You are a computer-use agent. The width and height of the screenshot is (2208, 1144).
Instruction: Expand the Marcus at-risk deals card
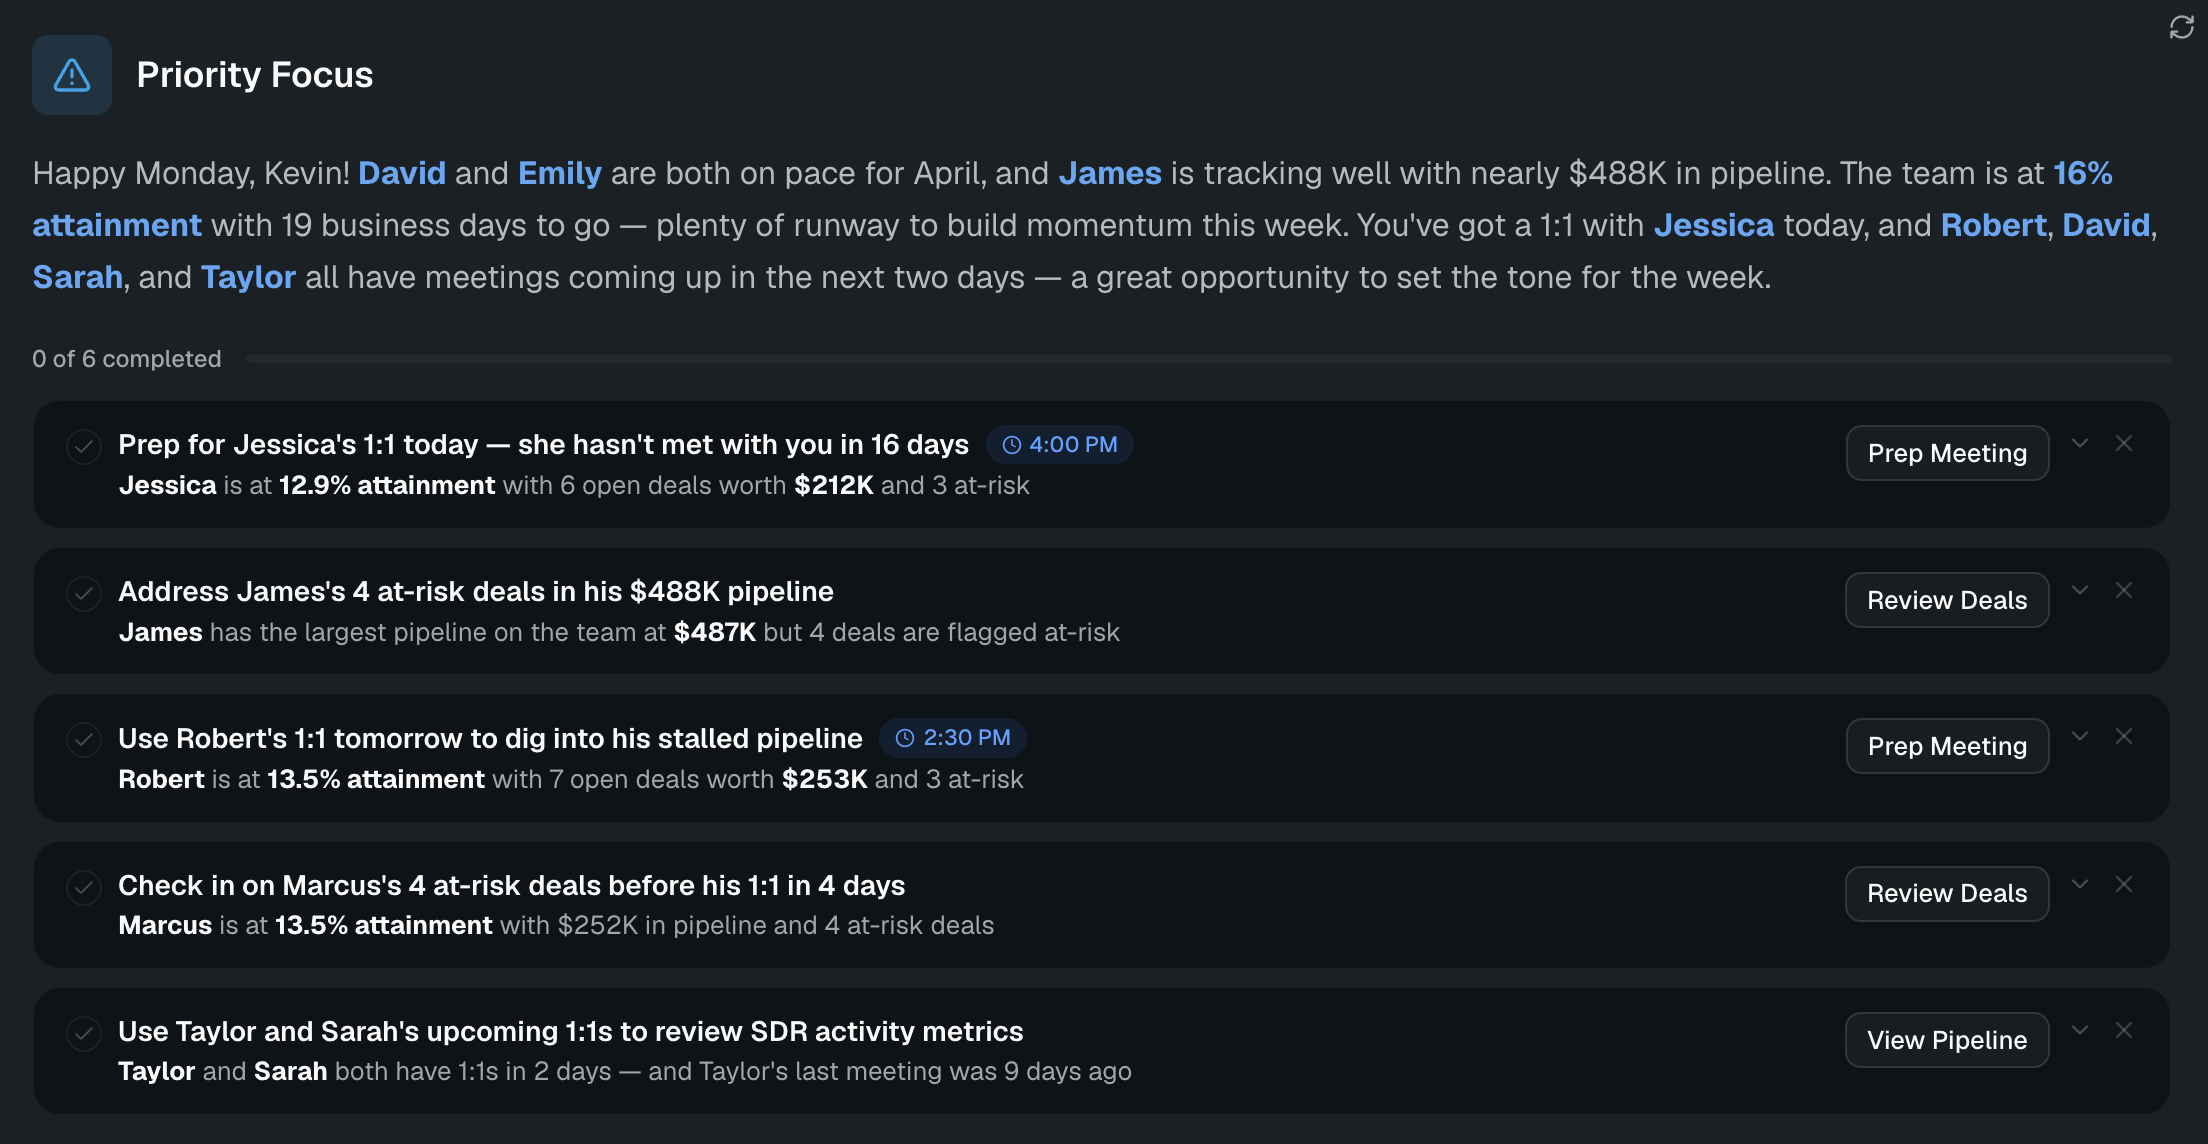coord(2081,884)
